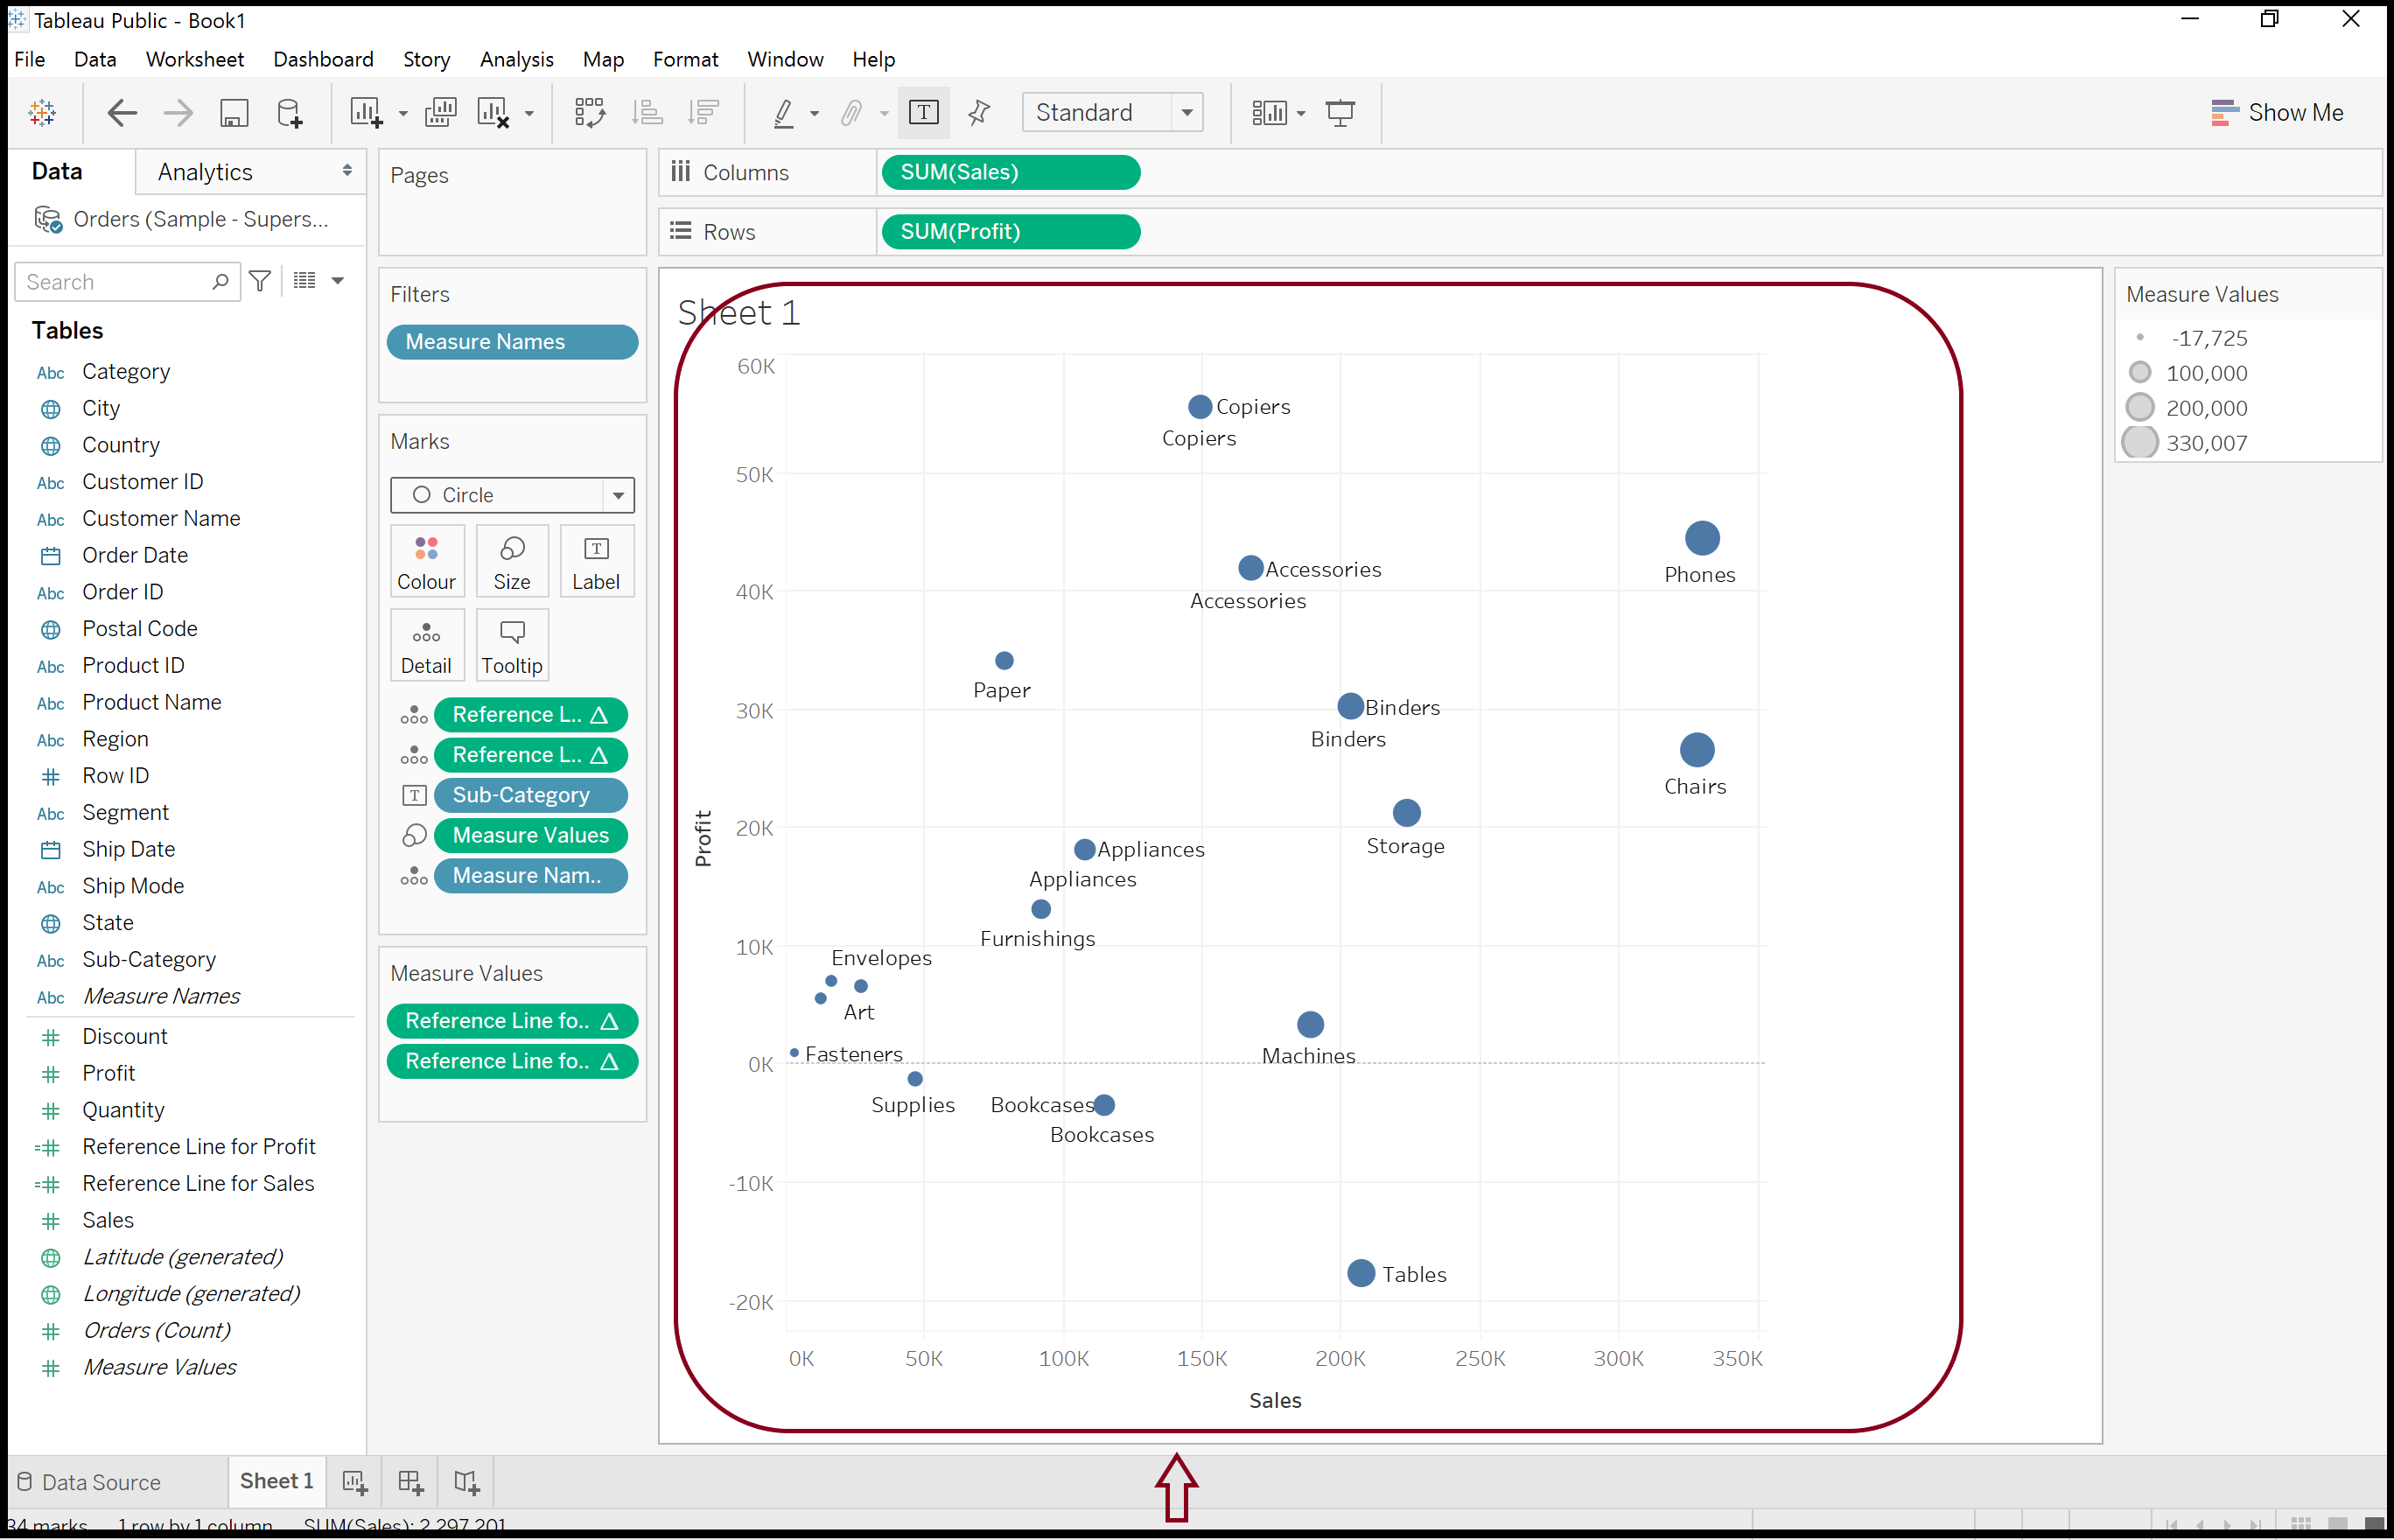Switch to the Data tab

pyautogui.click(x=57, y=171)
